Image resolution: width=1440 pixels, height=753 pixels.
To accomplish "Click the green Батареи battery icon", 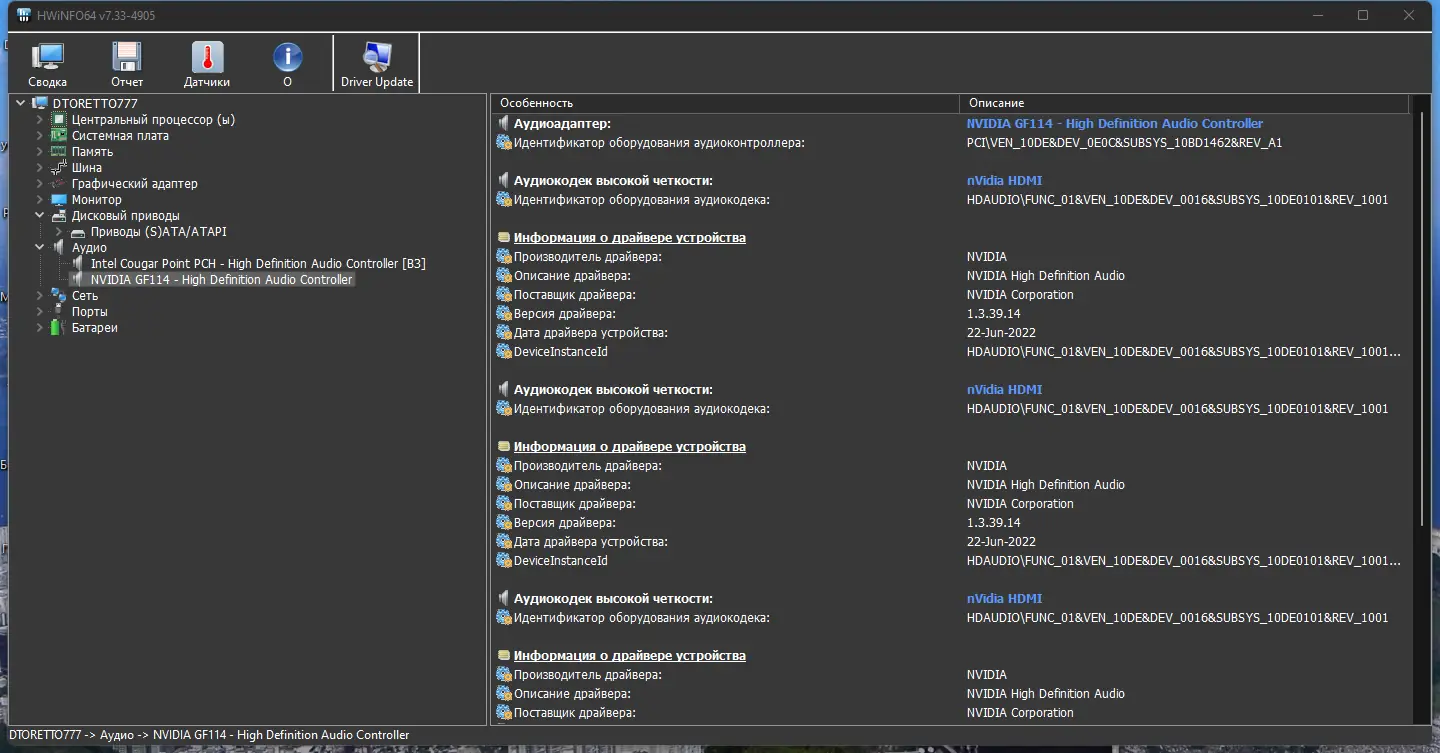I will click(x=59, y=327).
